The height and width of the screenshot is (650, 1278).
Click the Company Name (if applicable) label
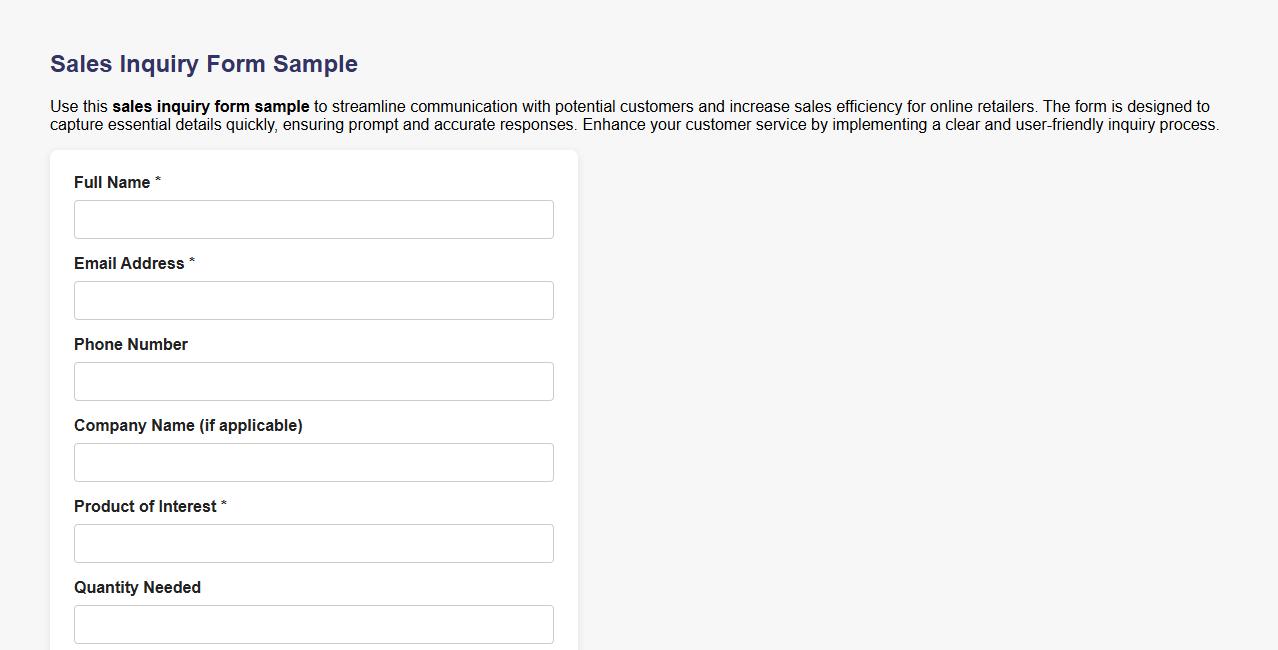coord(188,425)
